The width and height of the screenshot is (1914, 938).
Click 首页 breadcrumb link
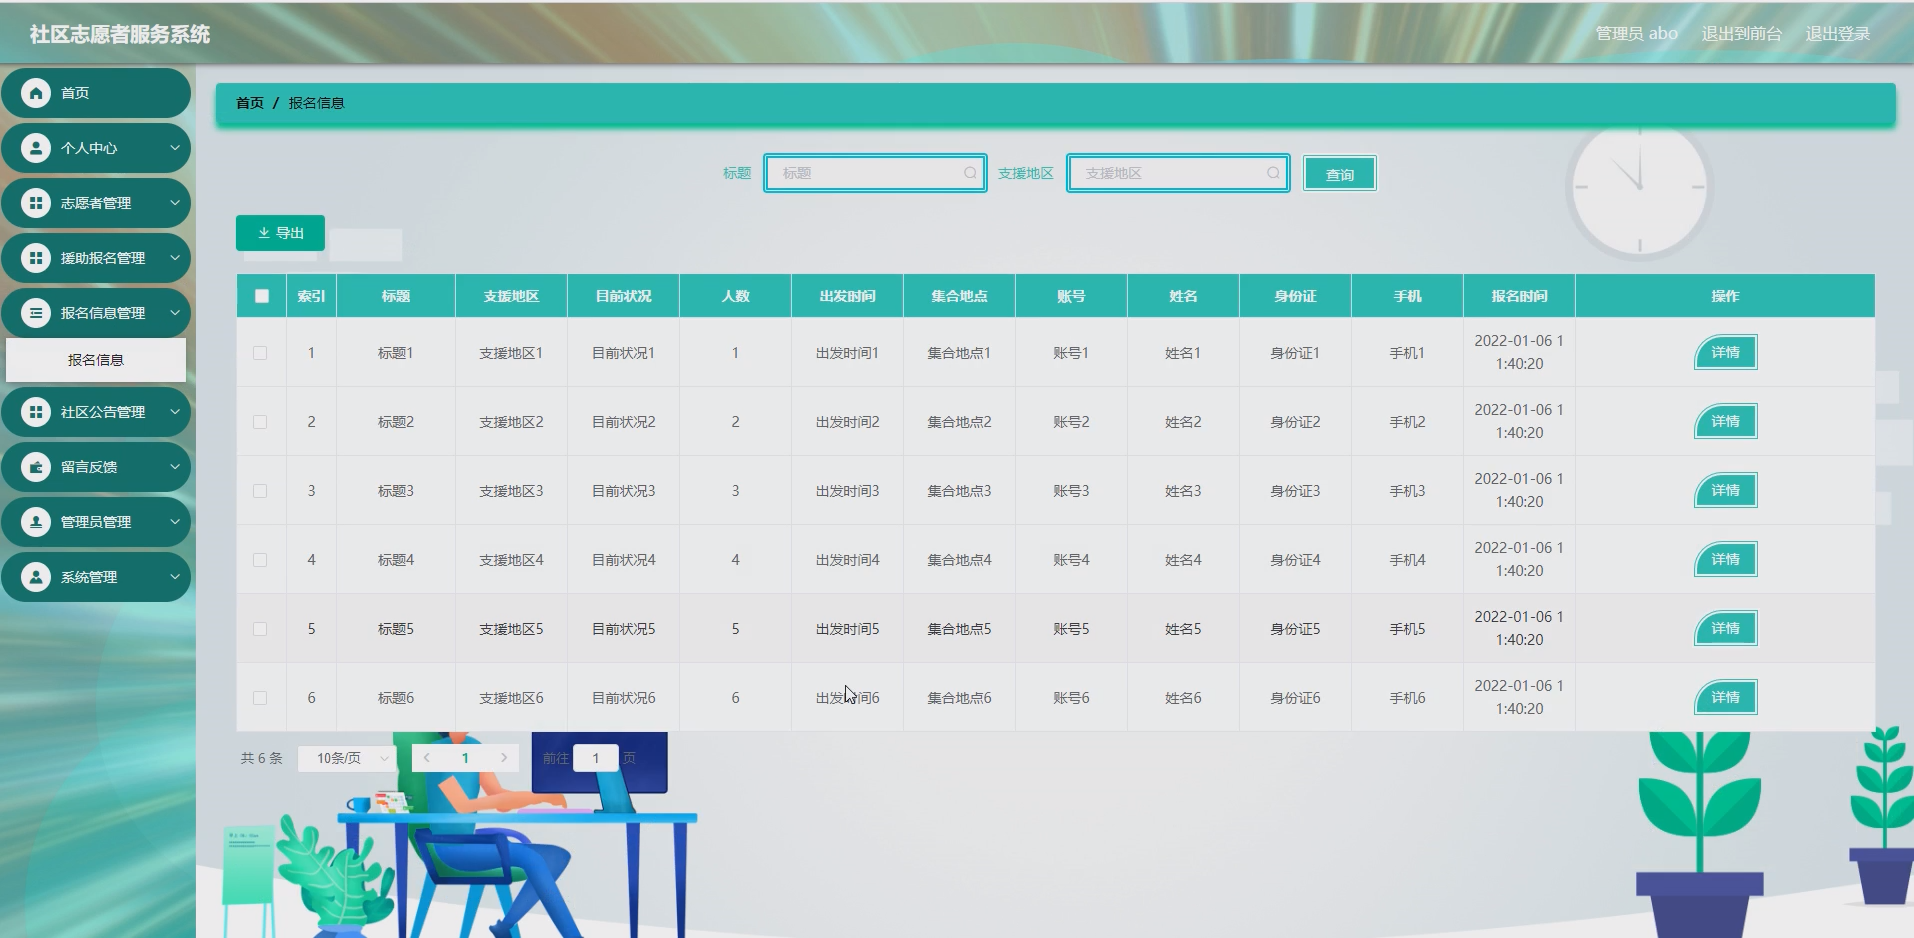click(250, 103)
